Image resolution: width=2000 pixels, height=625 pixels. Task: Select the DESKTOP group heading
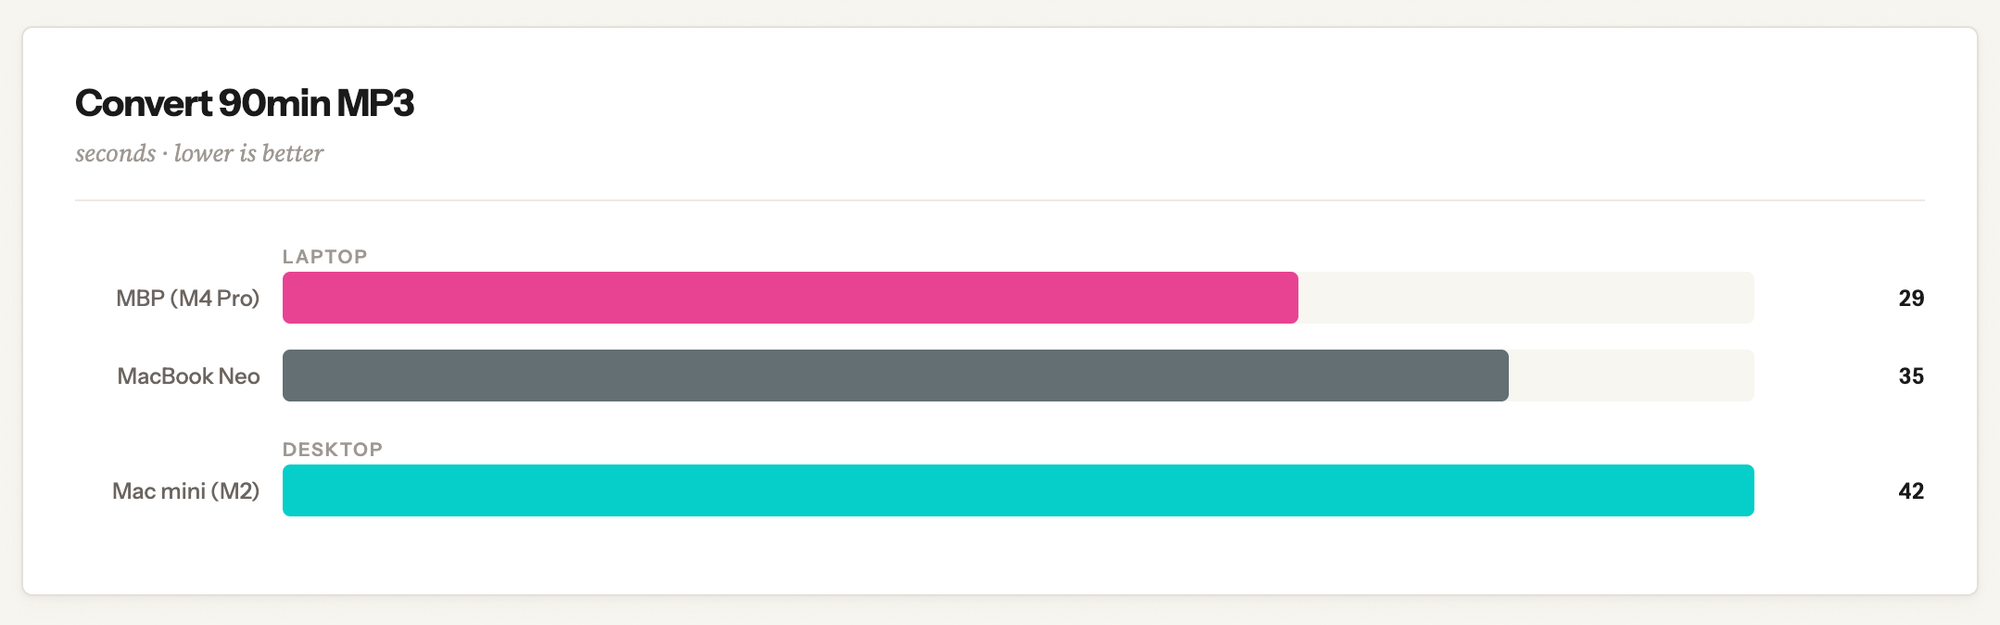(333, 450)
